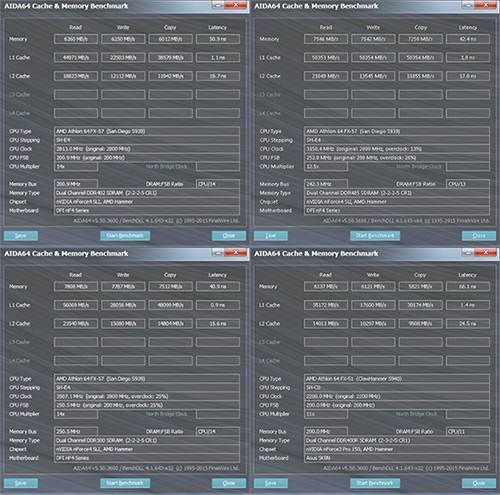The height and width of the screenshot is (495, 500).
Task: Click the 6012 MB/s memory copy value
Action: coord(171,39)
